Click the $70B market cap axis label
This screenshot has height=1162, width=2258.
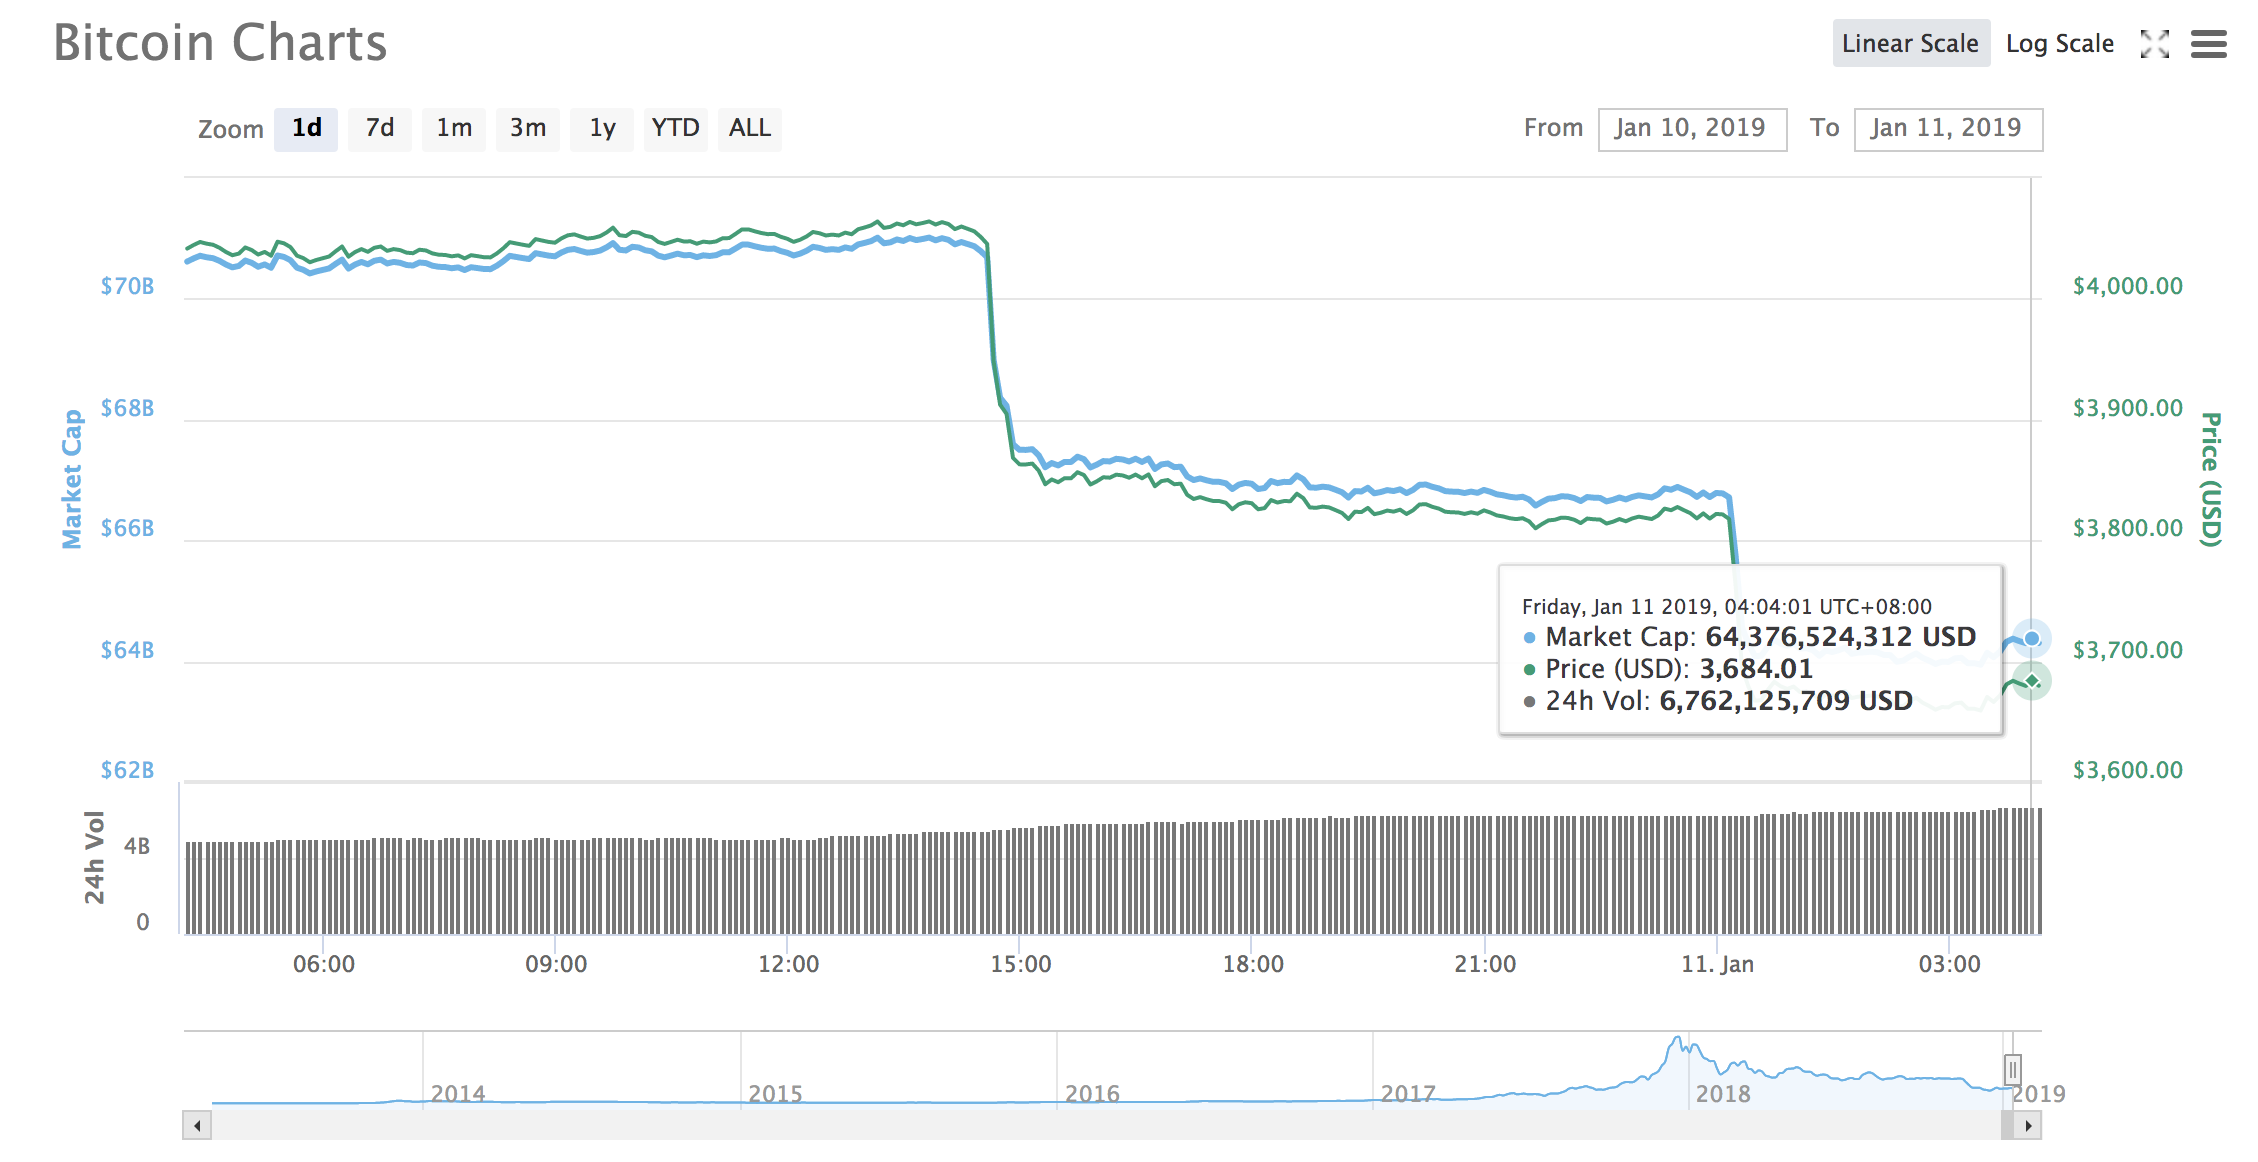(x=127, y=287)
